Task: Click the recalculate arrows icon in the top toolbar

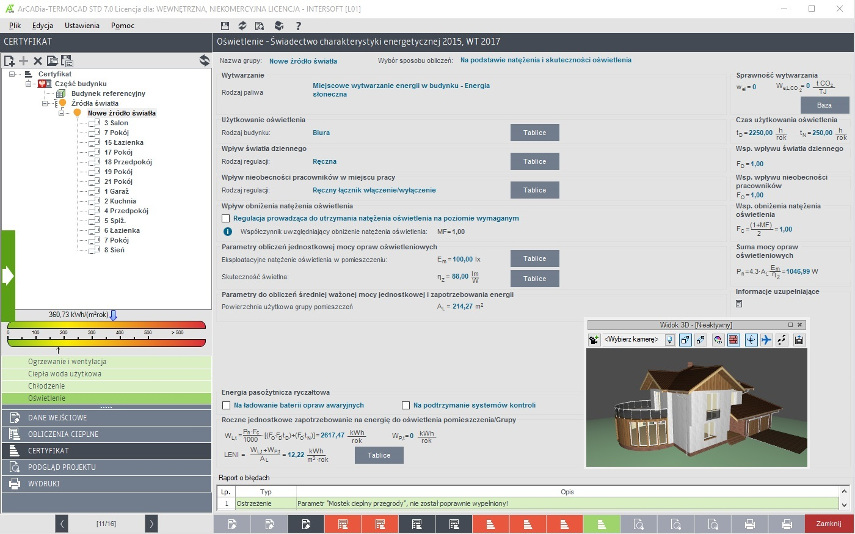Action: [x=243, y=26]
